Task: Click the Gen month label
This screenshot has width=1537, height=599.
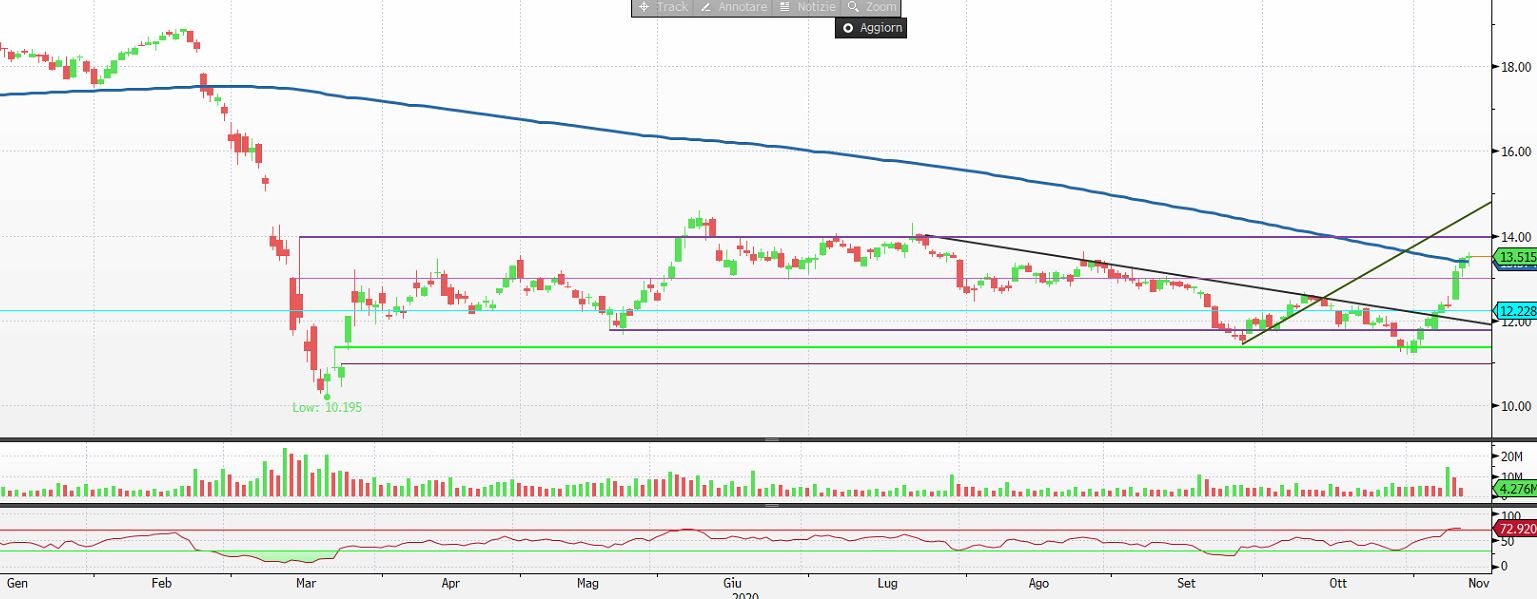Action: tap(16, 582)
